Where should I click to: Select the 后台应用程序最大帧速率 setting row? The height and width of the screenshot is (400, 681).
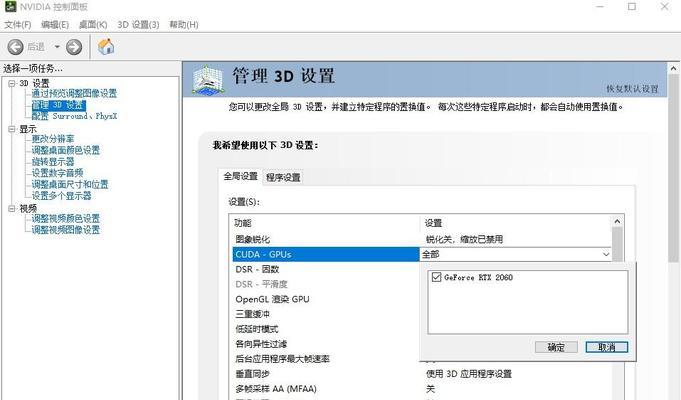pos(326,359)
